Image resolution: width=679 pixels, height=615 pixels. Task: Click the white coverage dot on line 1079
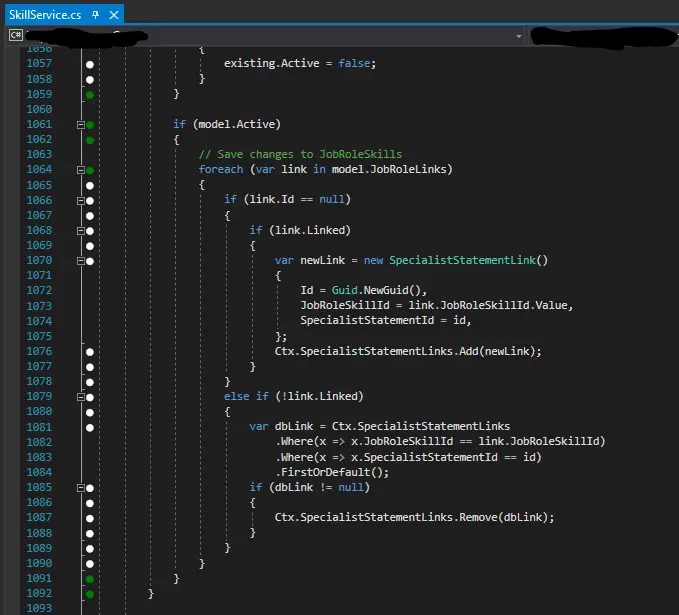coord(90,397)
